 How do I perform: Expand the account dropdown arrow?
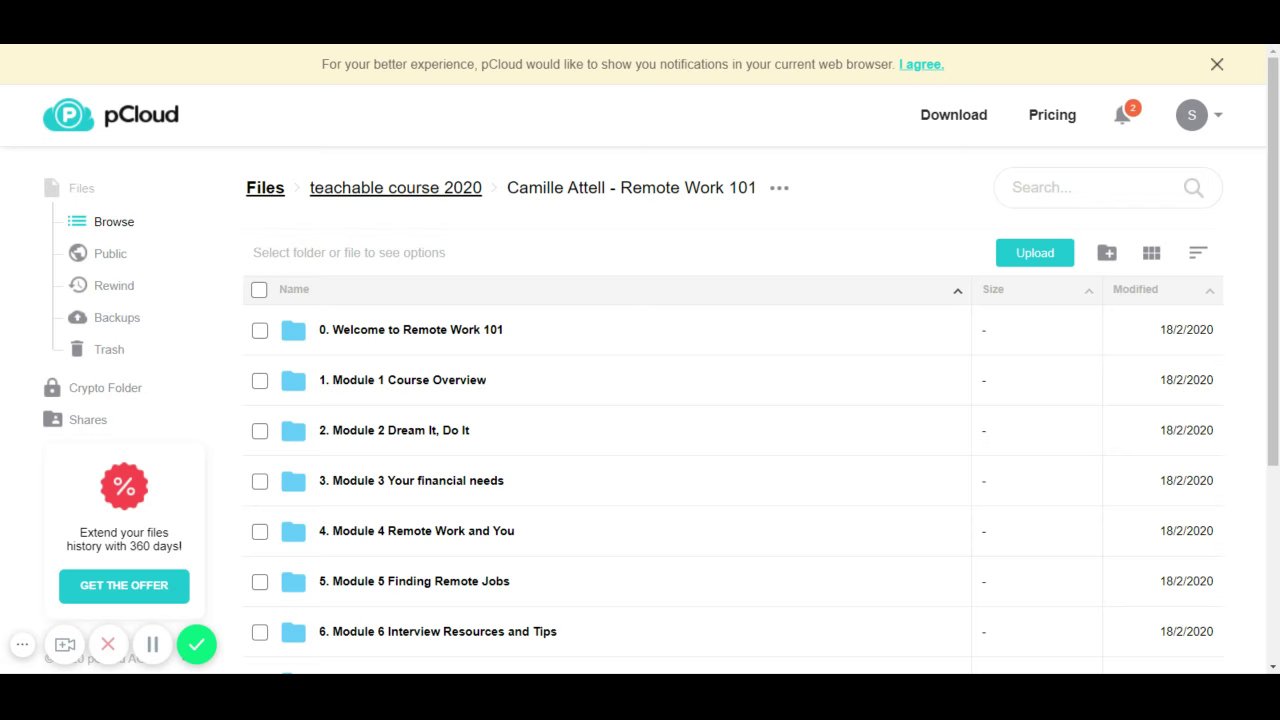[1218, 115]
